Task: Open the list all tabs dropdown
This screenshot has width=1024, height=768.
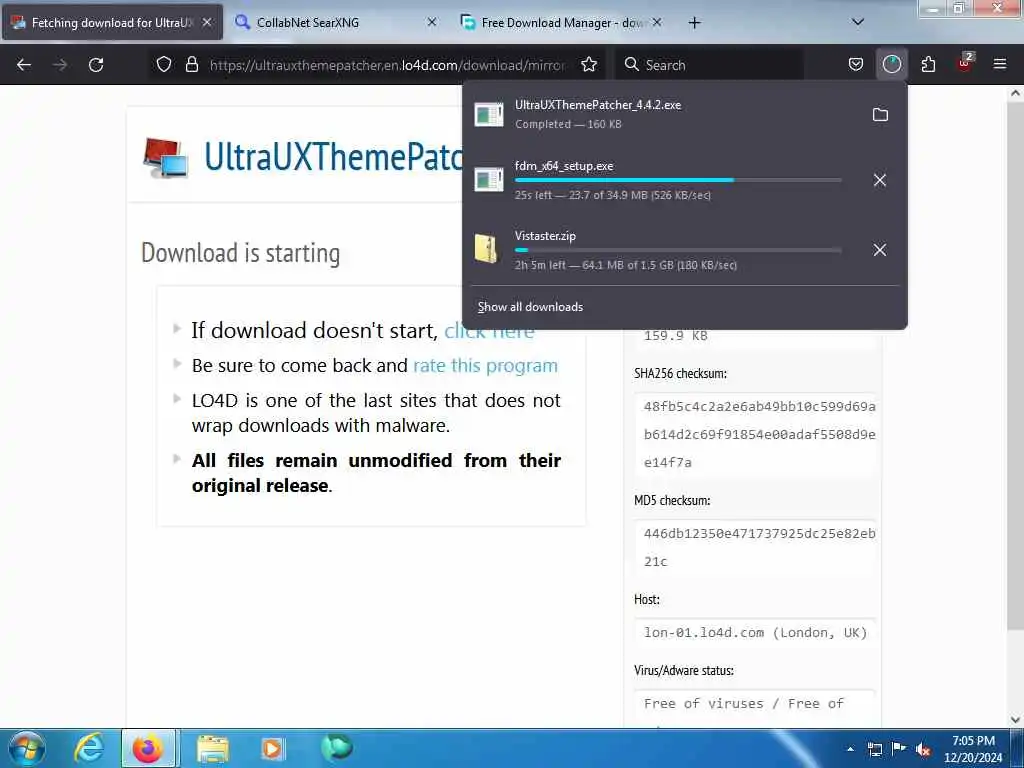Action: (x=858, y=22)
